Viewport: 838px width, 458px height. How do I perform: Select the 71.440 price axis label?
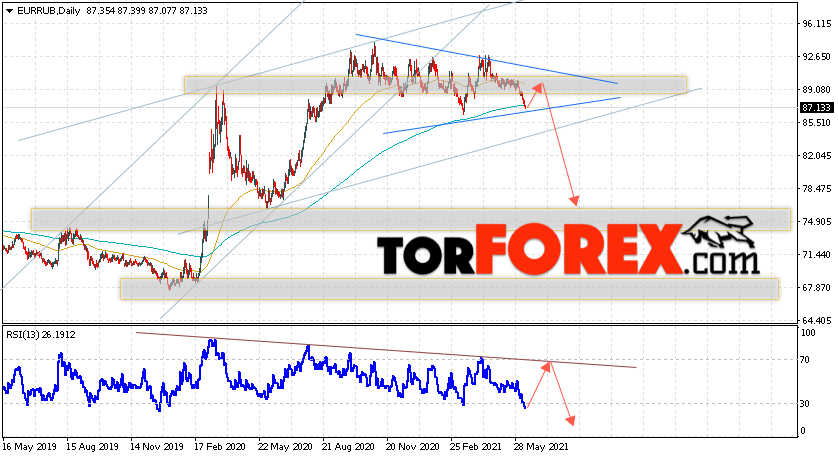pos(816,255)
